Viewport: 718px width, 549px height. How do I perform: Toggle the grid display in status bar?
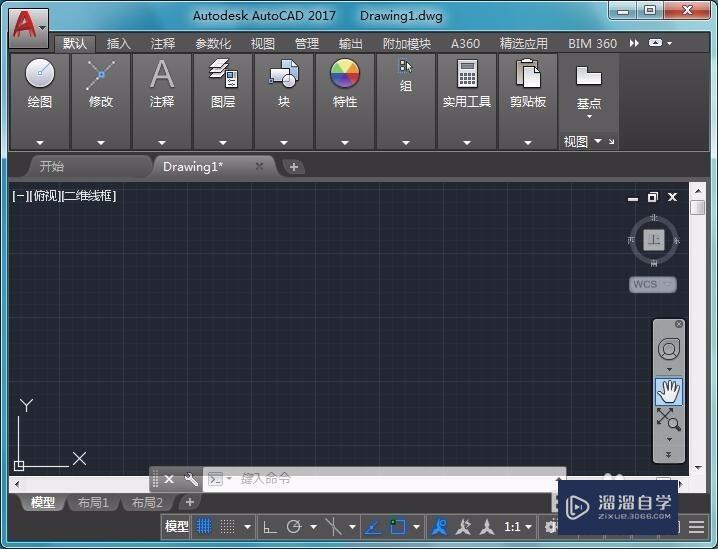point(204,526)
